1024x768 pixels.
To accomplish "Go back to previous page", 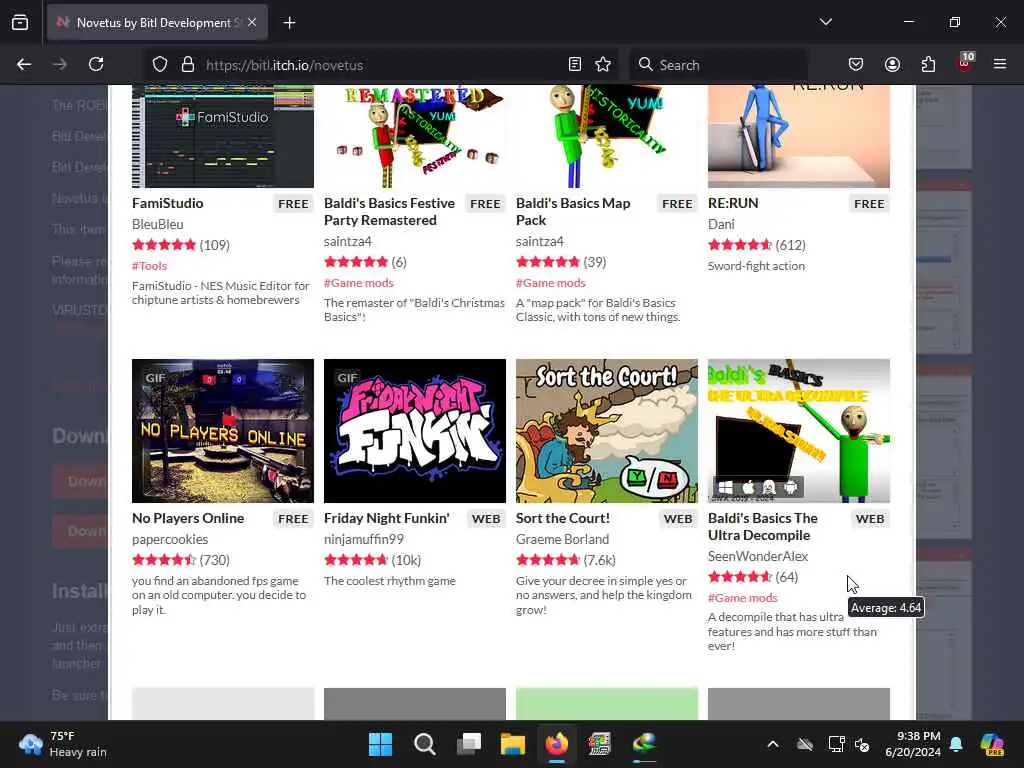I will (x=24, y=64).
